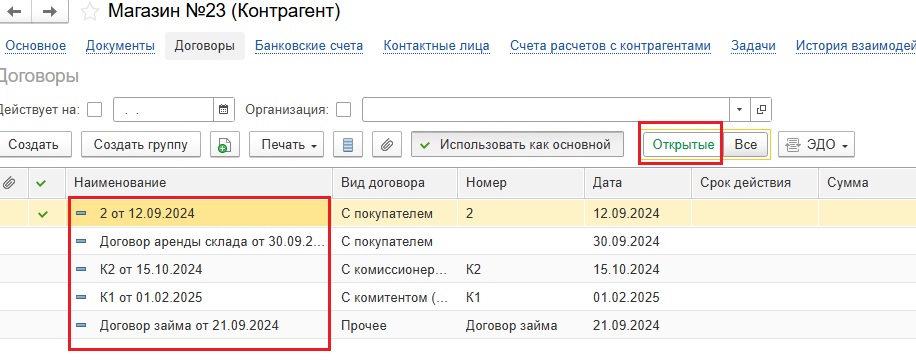Screen dimensions: 916x361
Task: Click row icon of К1 от 01.02.2025
Action: (x=81, y=297)
